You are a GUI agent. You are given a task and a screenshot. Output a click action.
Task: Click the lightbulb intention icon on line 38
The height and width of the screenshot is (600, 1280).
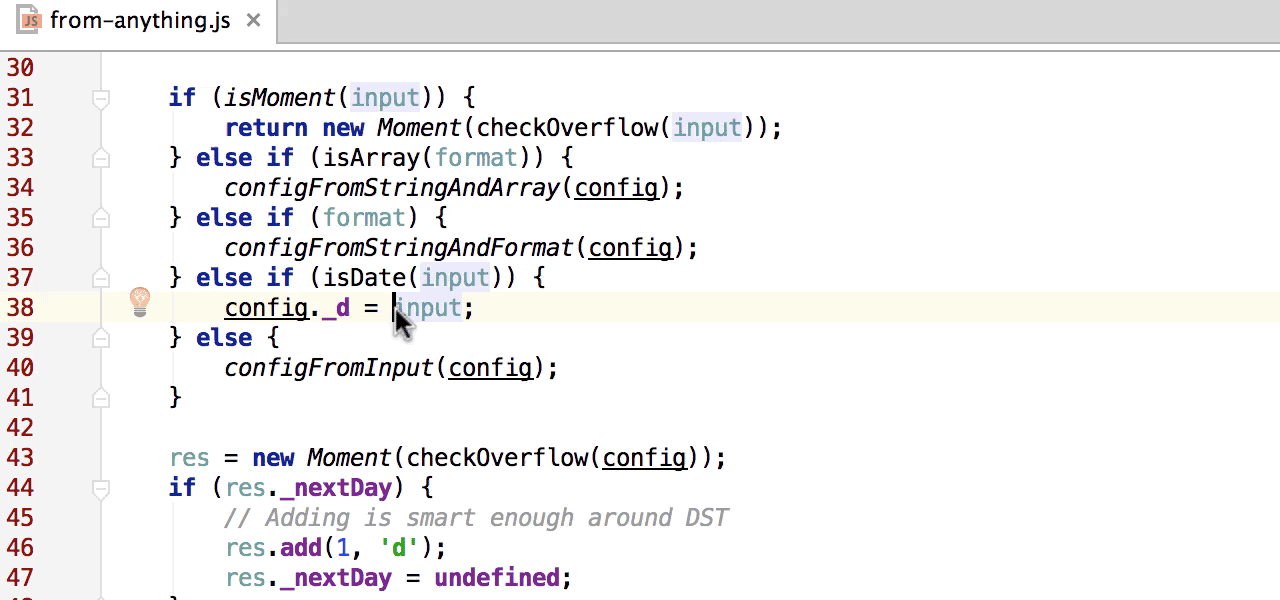pos(140,301)
